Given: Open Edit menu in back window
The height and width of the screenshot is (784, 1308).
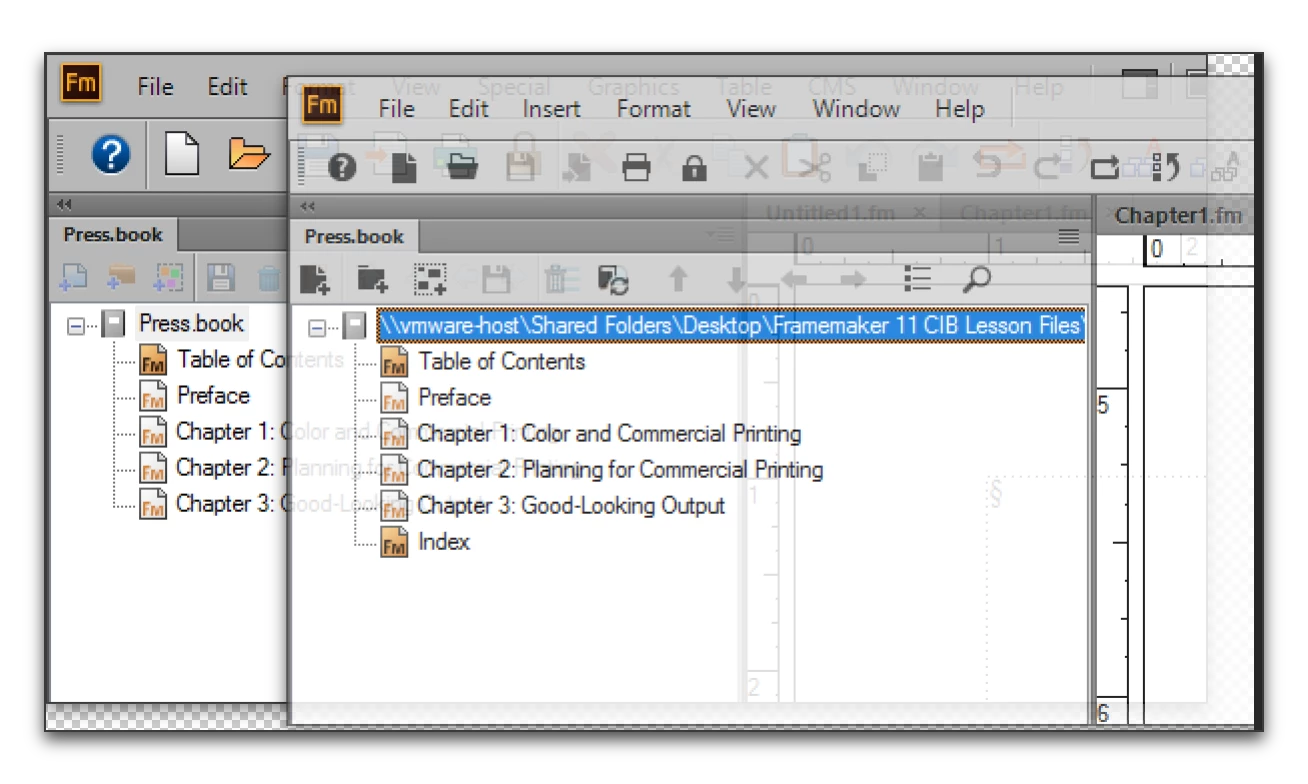Looking at the screenshot, I should click(227, 87).
